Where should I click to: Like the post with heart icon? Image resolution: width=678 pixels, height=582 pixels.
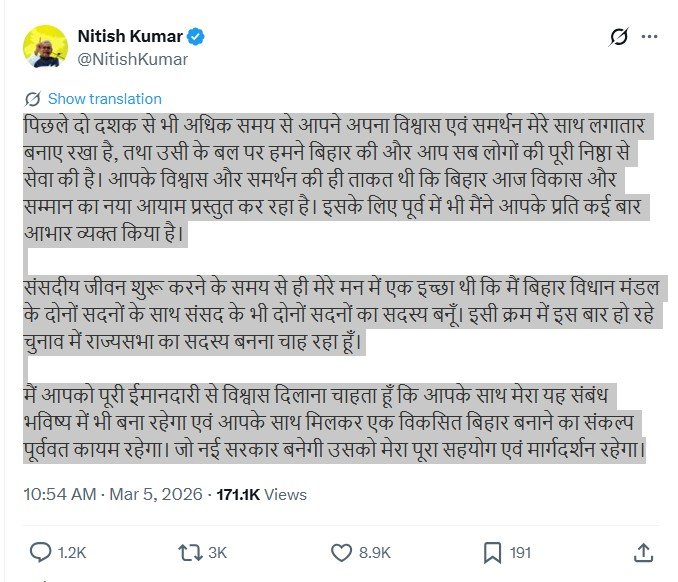point(341,552)
